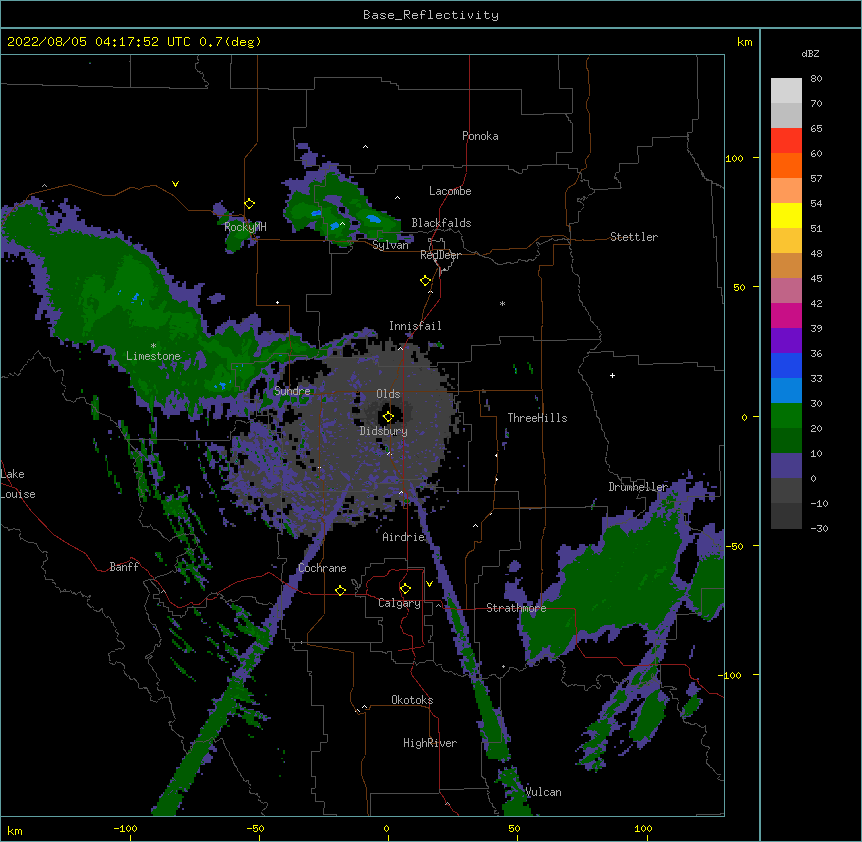Click the RedDeer city label
The width and height of the screenshot is (862, 842).
[x=440, y=255]
